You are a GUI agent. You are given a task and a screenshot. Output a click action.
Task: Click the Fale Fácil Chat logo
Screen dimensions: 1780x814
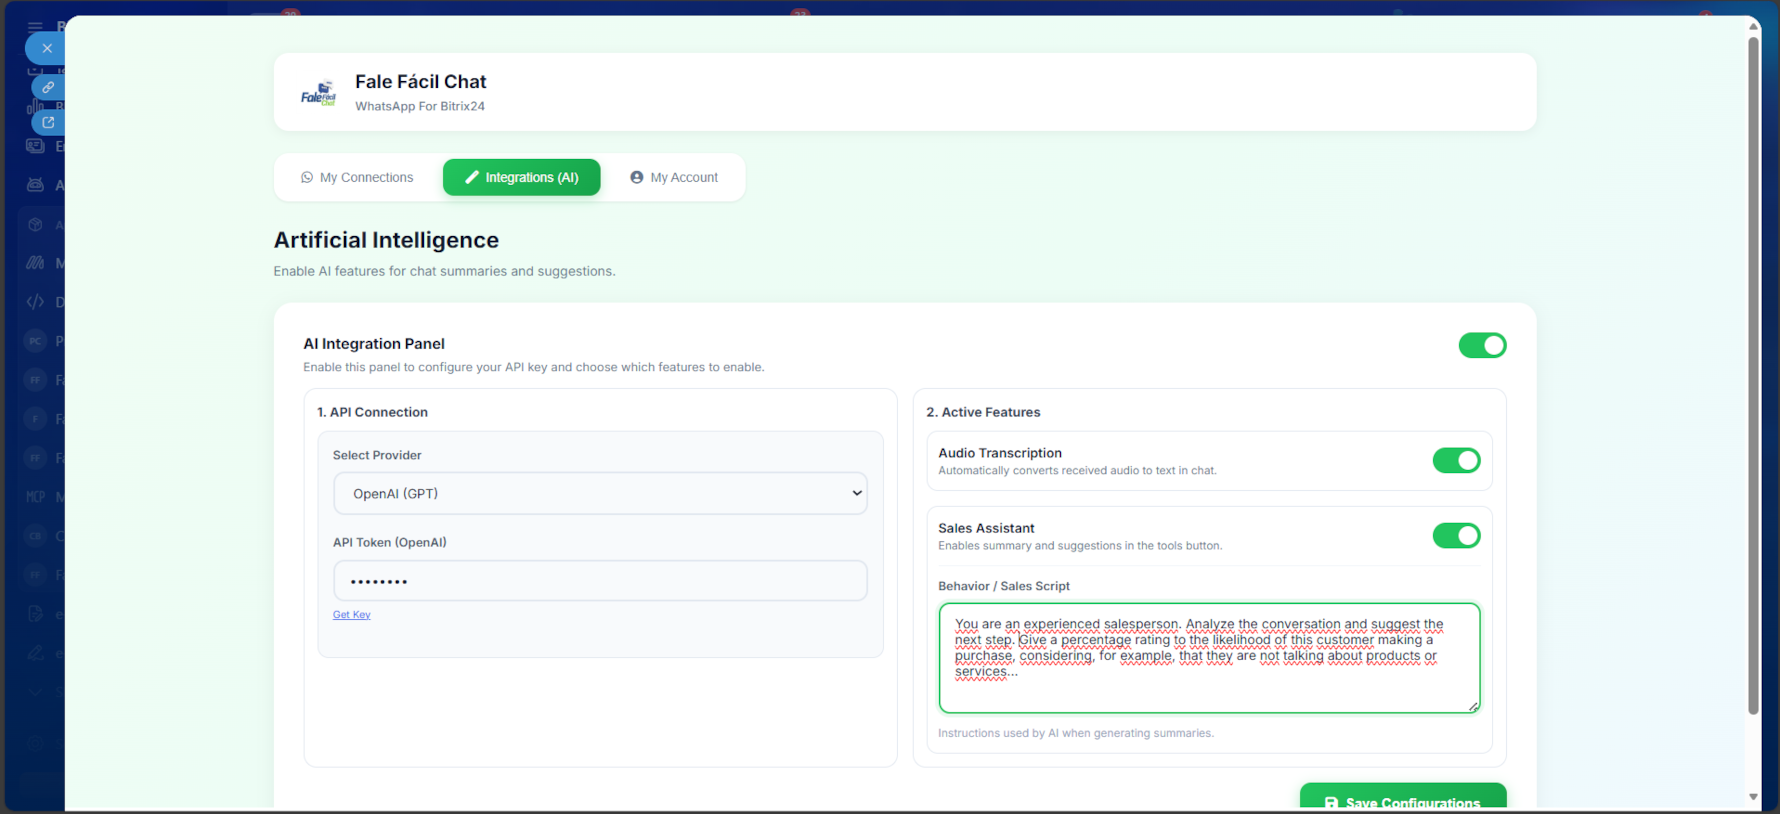[x=318, y=93]
